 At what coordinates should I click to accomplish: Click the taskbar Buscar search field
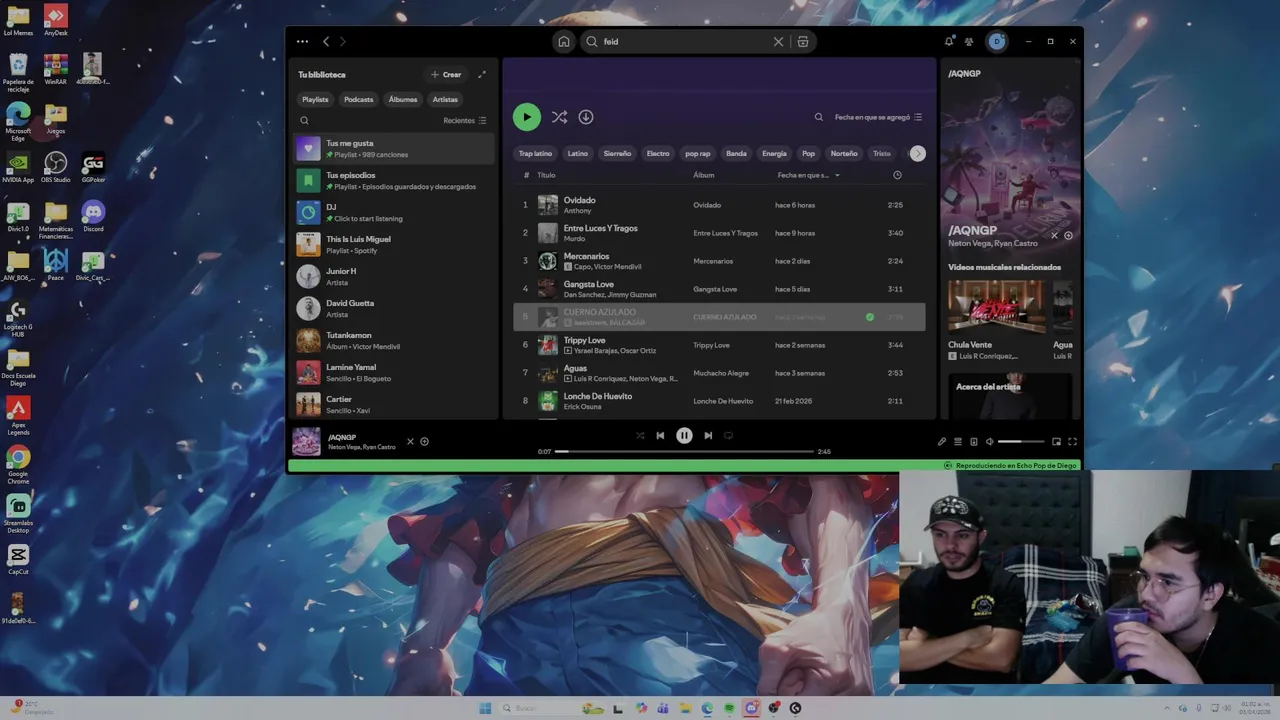tap(538, 708)
